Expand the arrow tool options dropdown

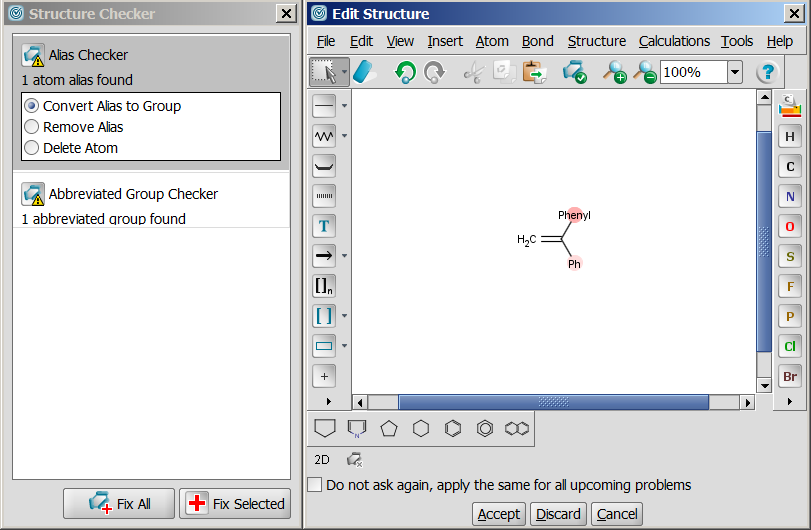point(345,256)
